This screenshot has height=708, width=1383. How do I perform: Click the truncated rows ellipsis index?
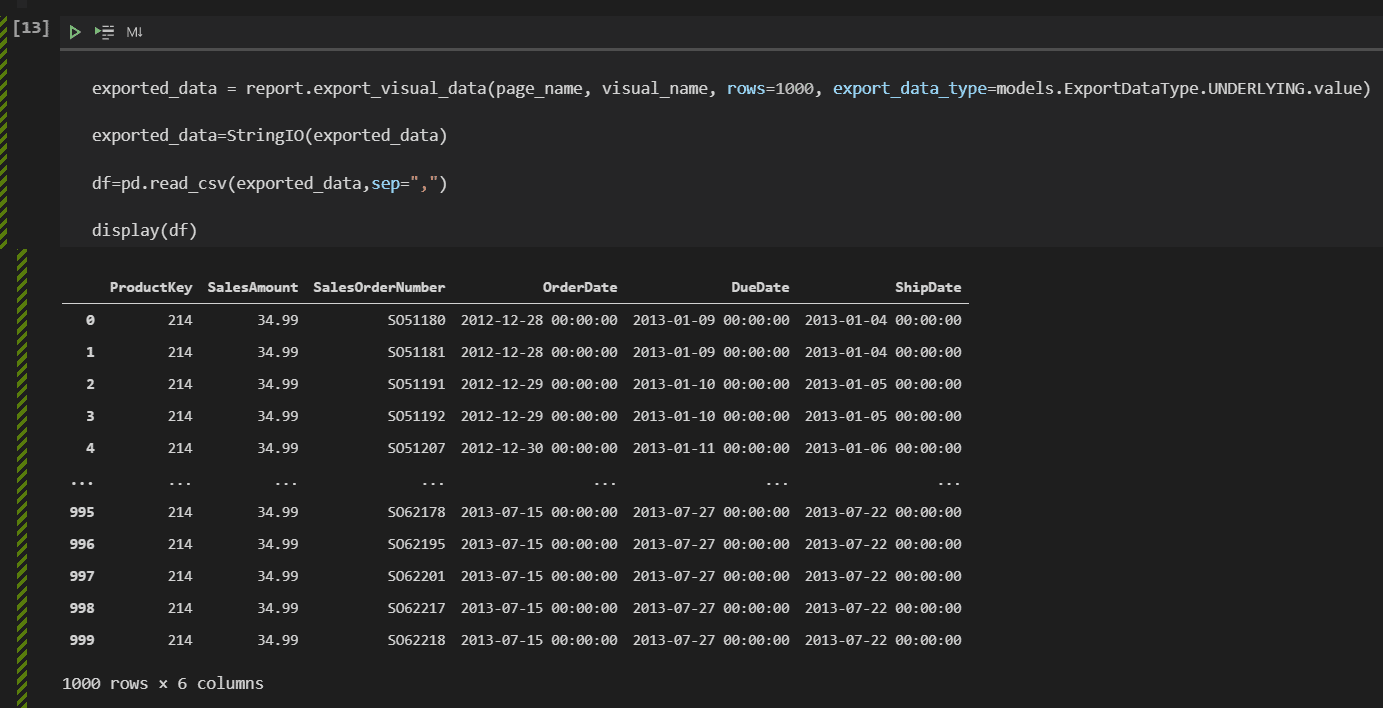point(82,481)
